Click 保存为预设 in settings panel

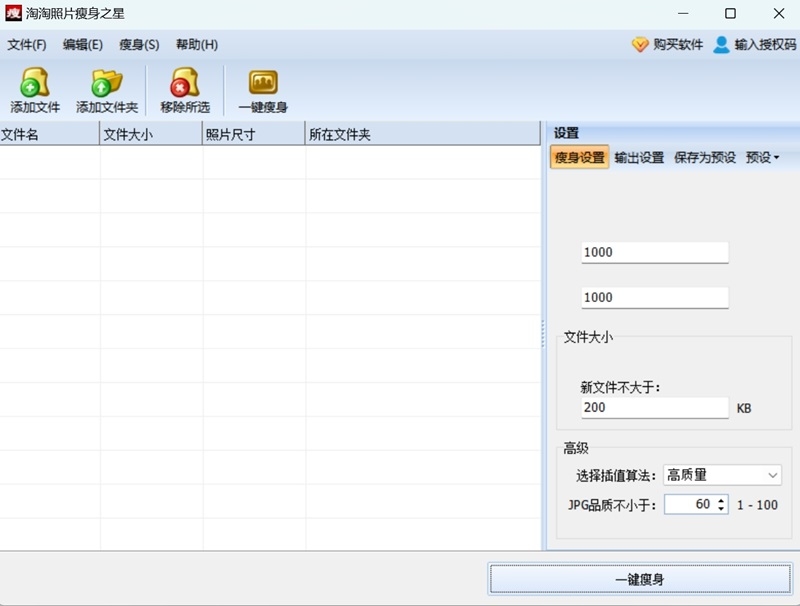[x=705, y=157]
